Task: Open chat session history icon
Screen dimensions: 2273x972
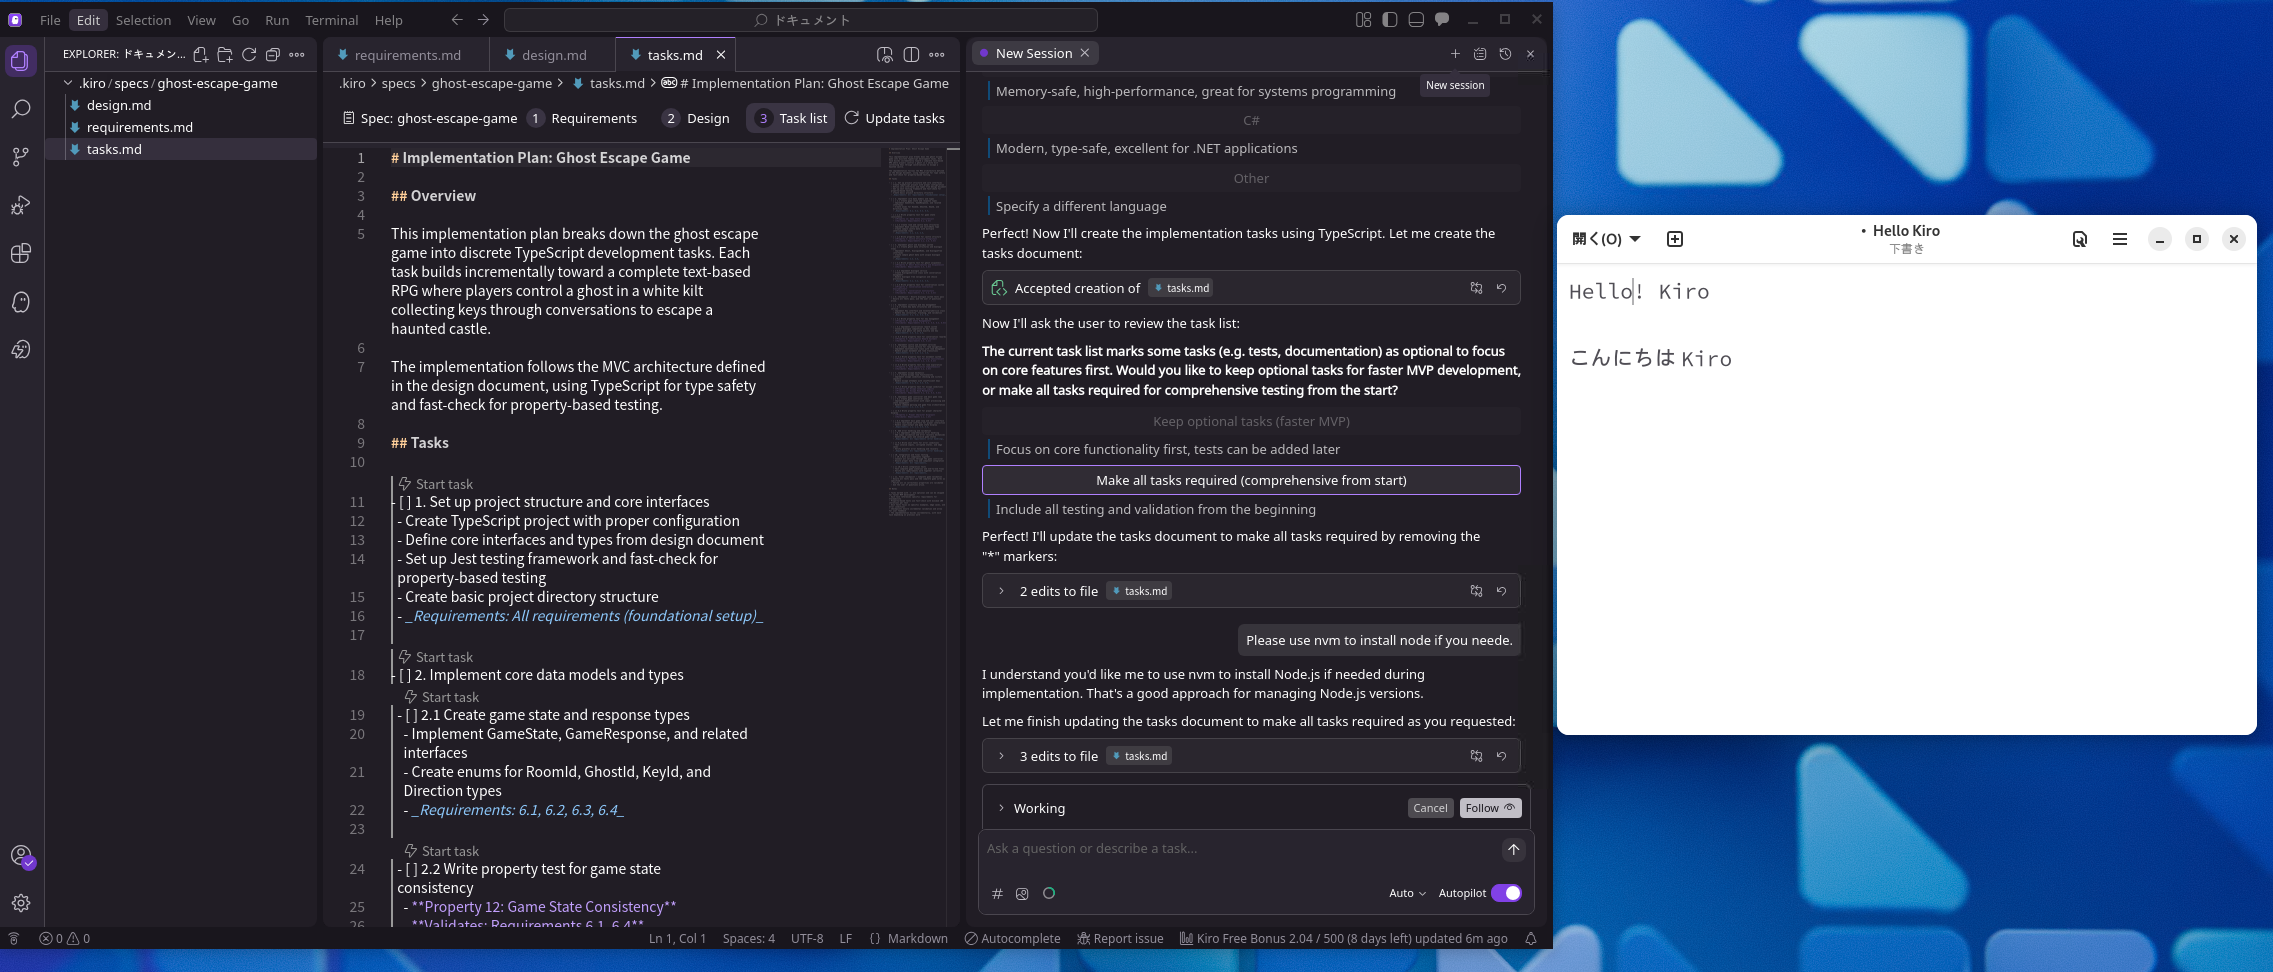Action: click(1505, 54)
